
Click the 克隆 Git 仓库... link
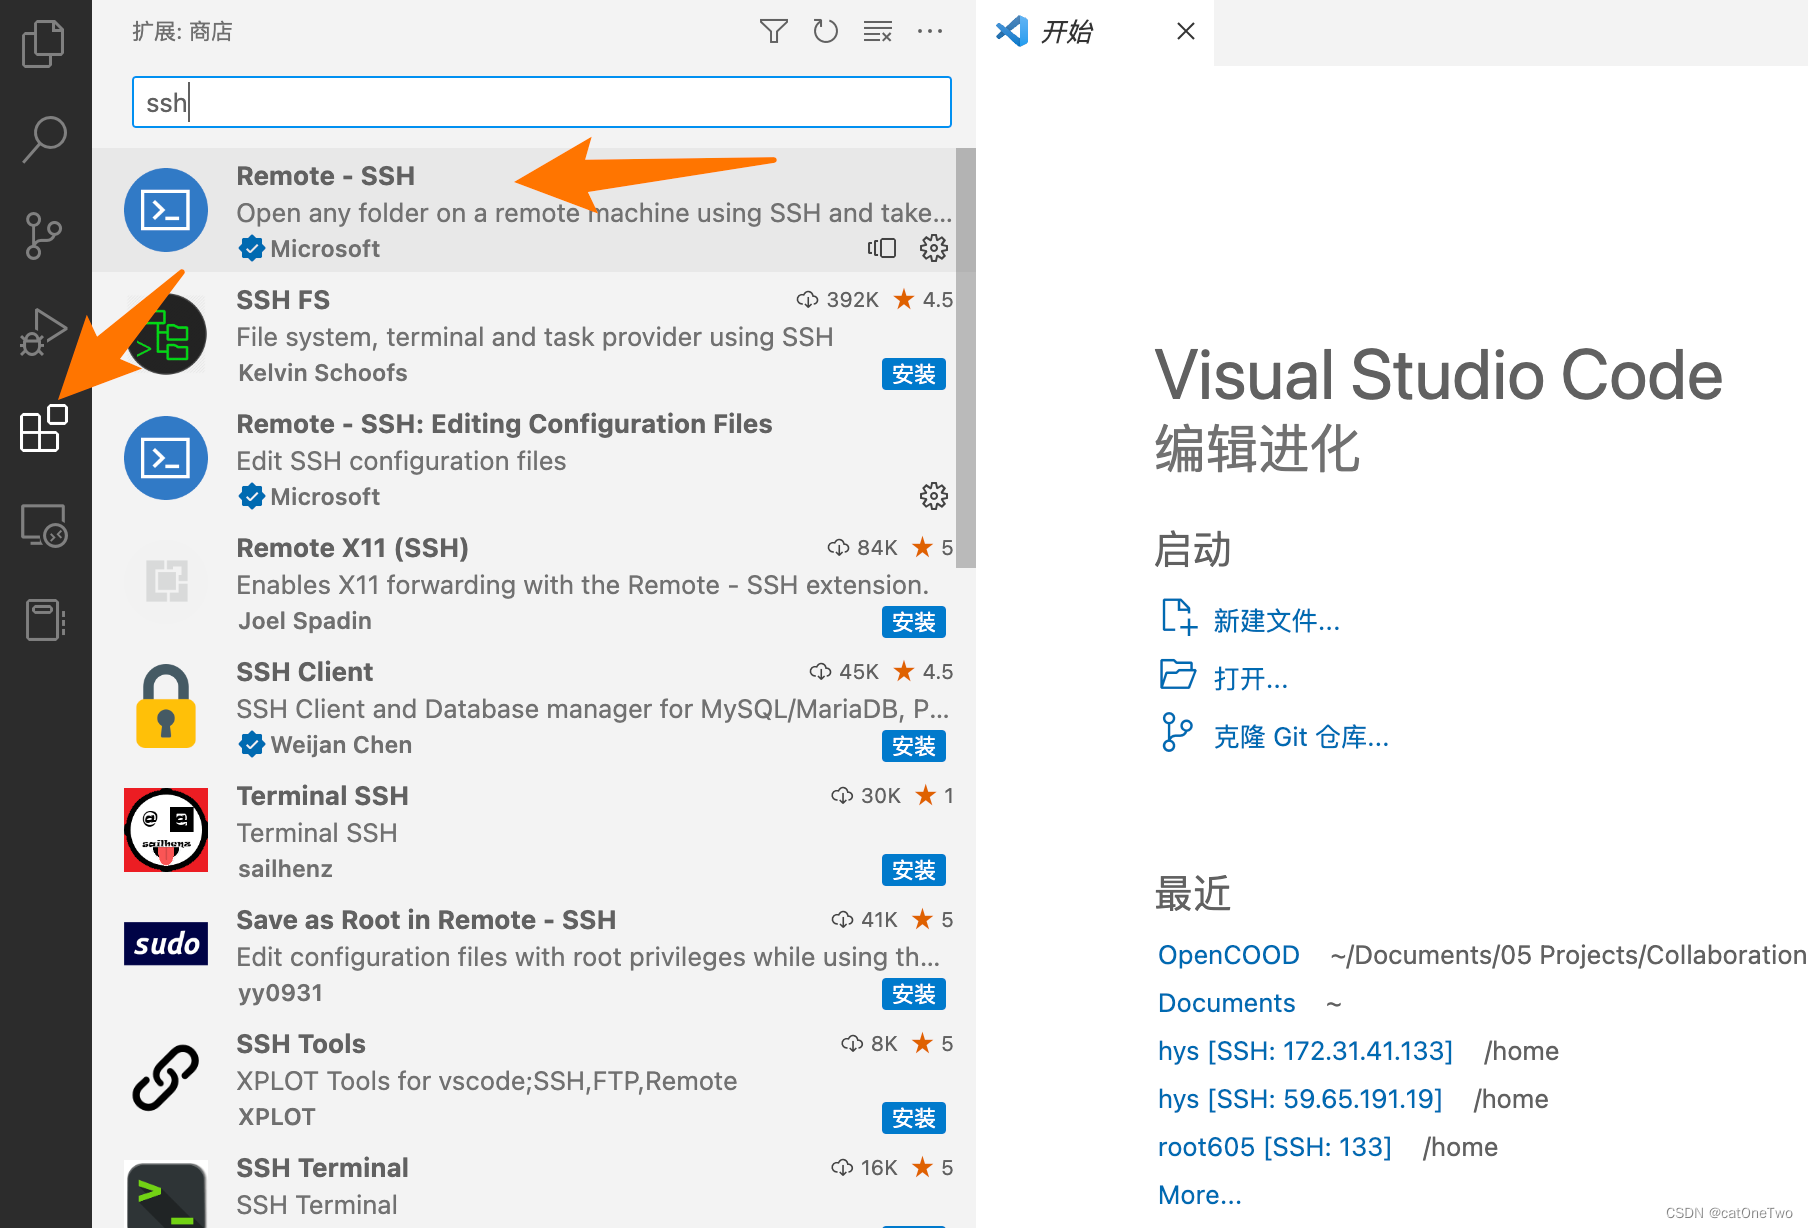1300,737
